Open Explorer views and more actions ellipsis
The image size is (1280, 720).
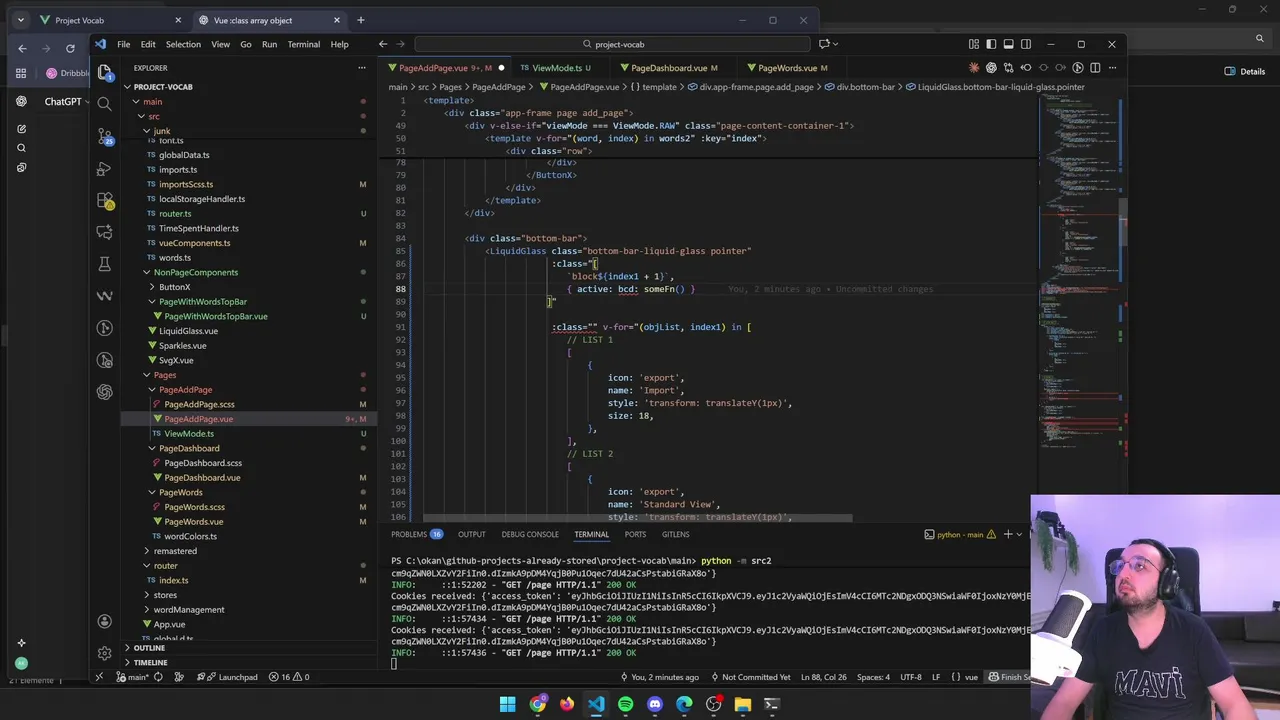point(362,68)
